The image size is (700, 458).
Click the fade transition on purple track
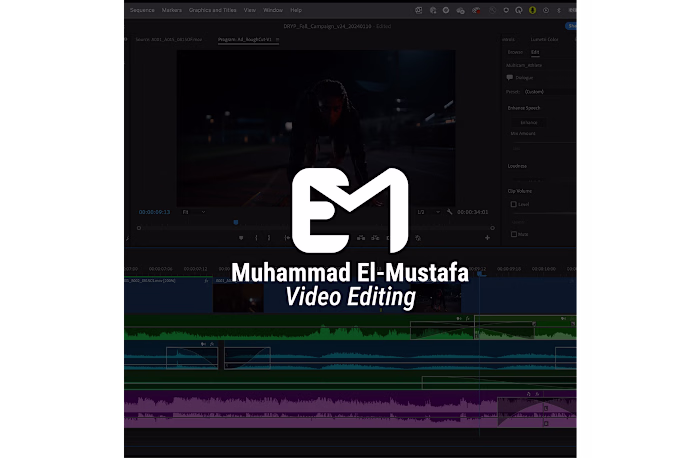[537, 412]
